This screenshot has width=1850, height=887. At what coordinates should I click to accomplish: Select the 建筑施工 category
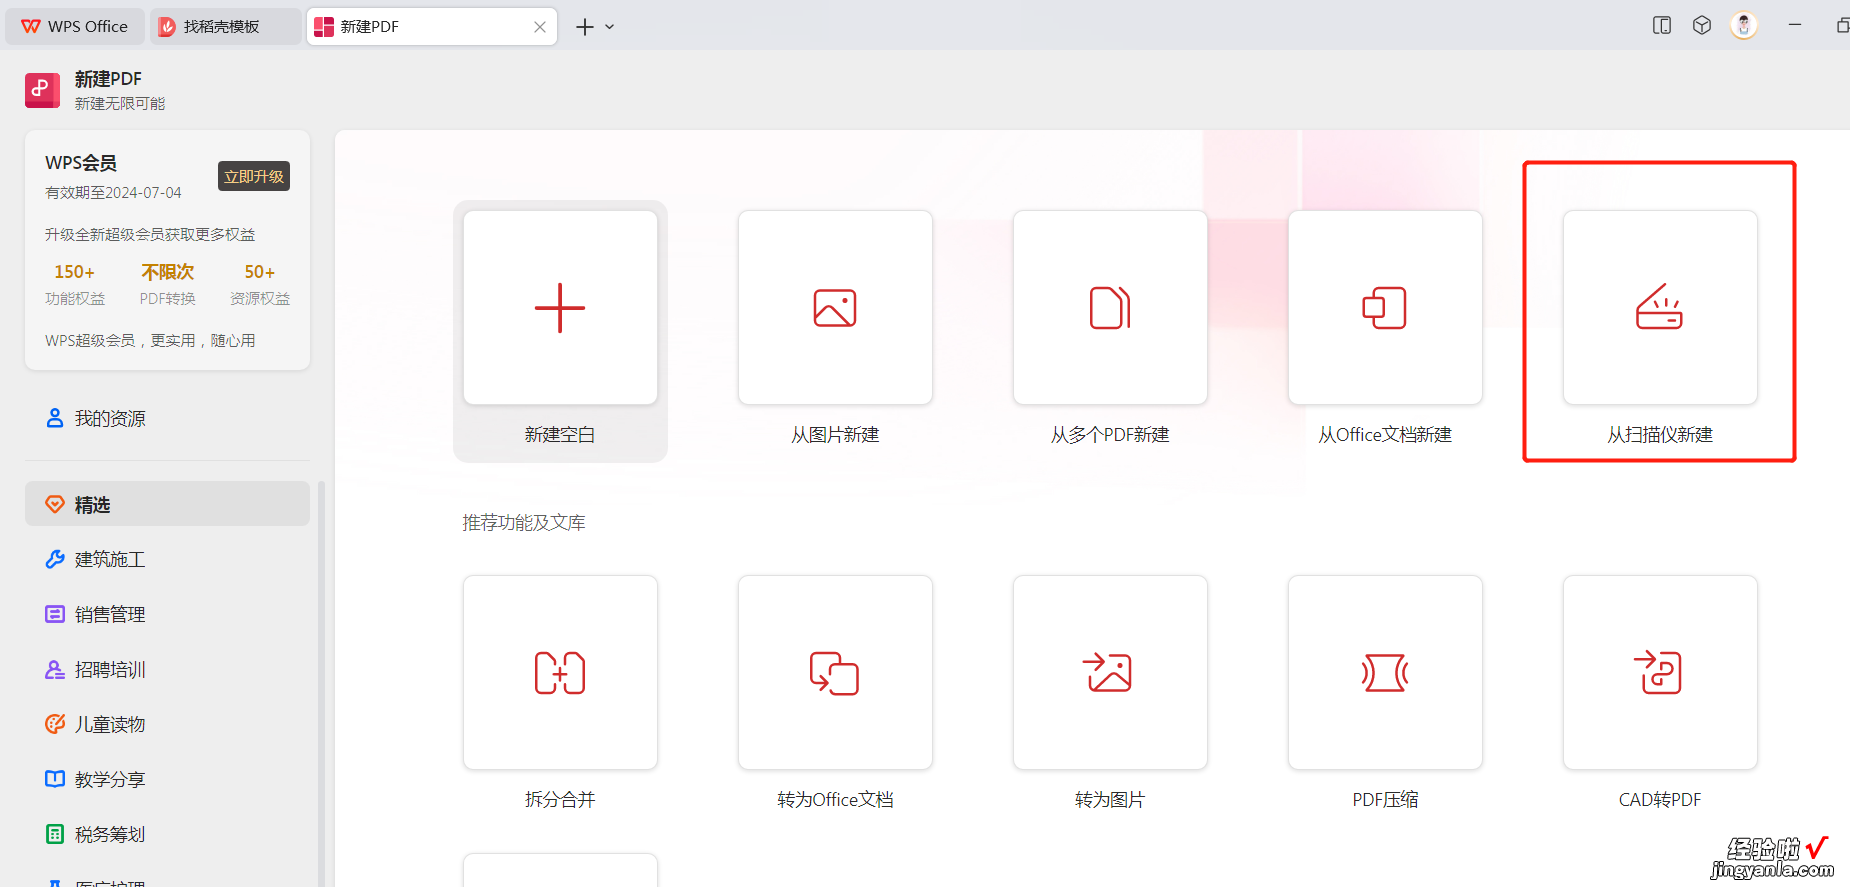167,559
